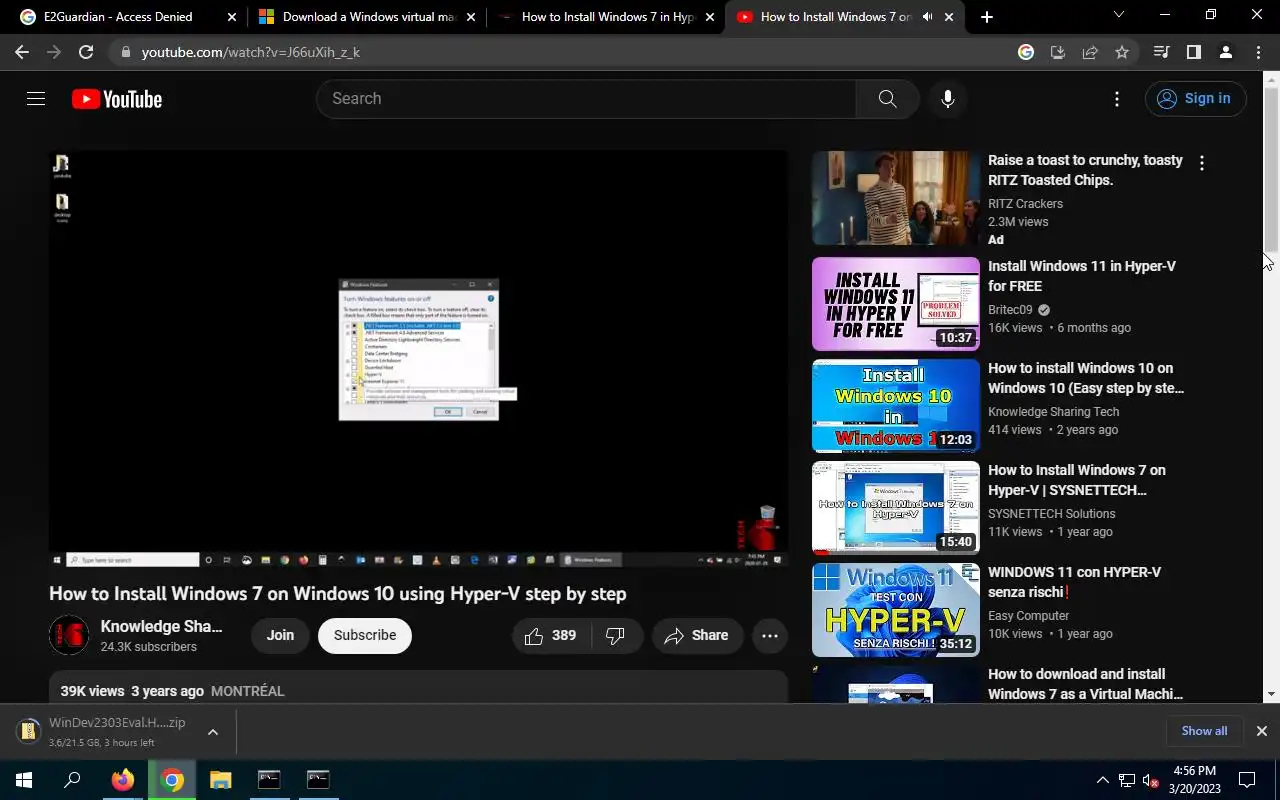
Task: Open Chrome profile icon
Action: pyautogui.click(x=1225, y=52)
